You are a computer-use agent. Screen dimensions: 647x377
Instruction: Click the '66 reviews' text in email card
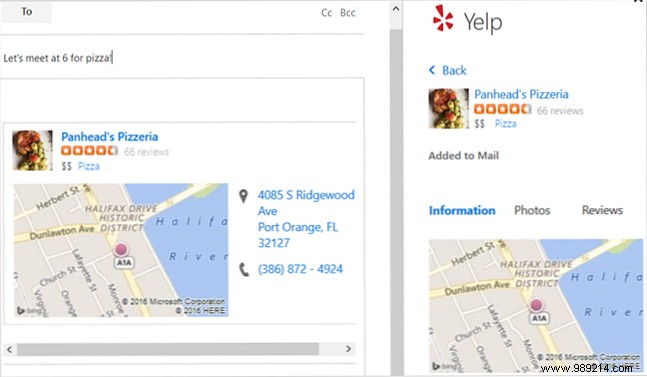point(146,152)
